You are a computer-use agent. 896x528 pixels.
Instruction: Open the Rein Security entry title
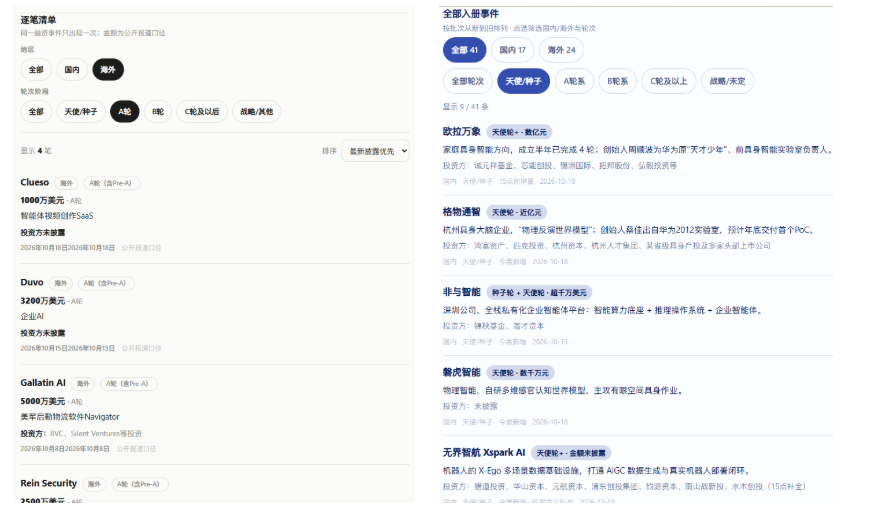tap(49, 483)
